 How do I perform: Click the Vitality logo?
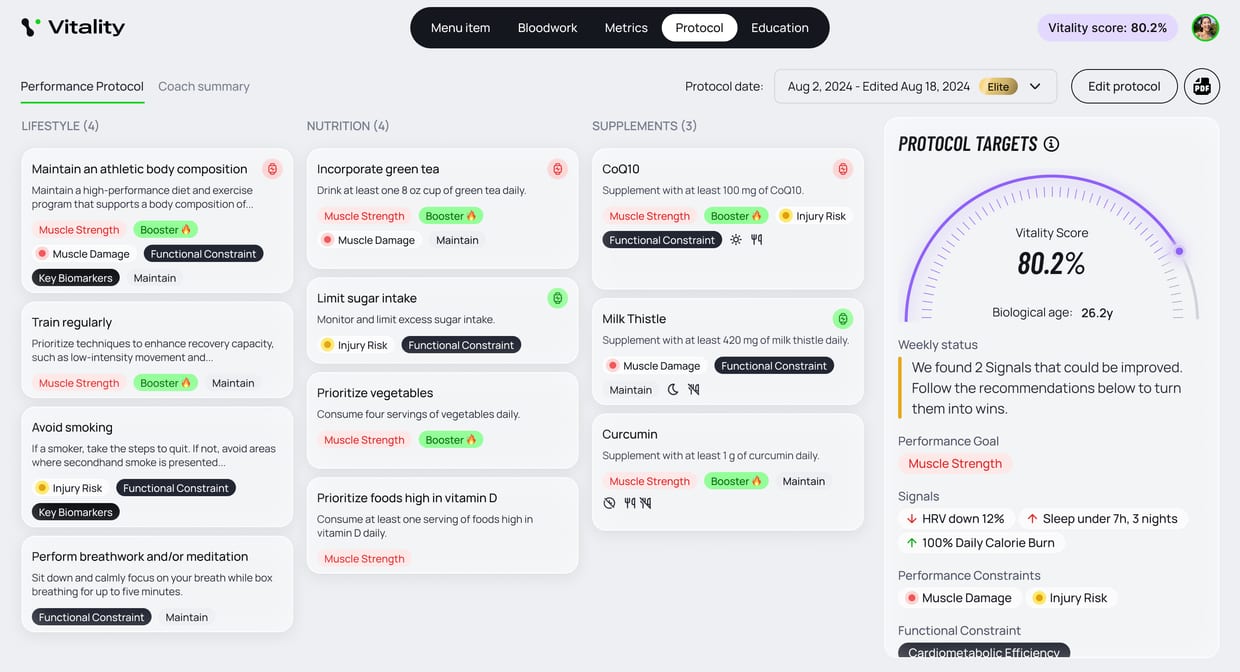73,27
